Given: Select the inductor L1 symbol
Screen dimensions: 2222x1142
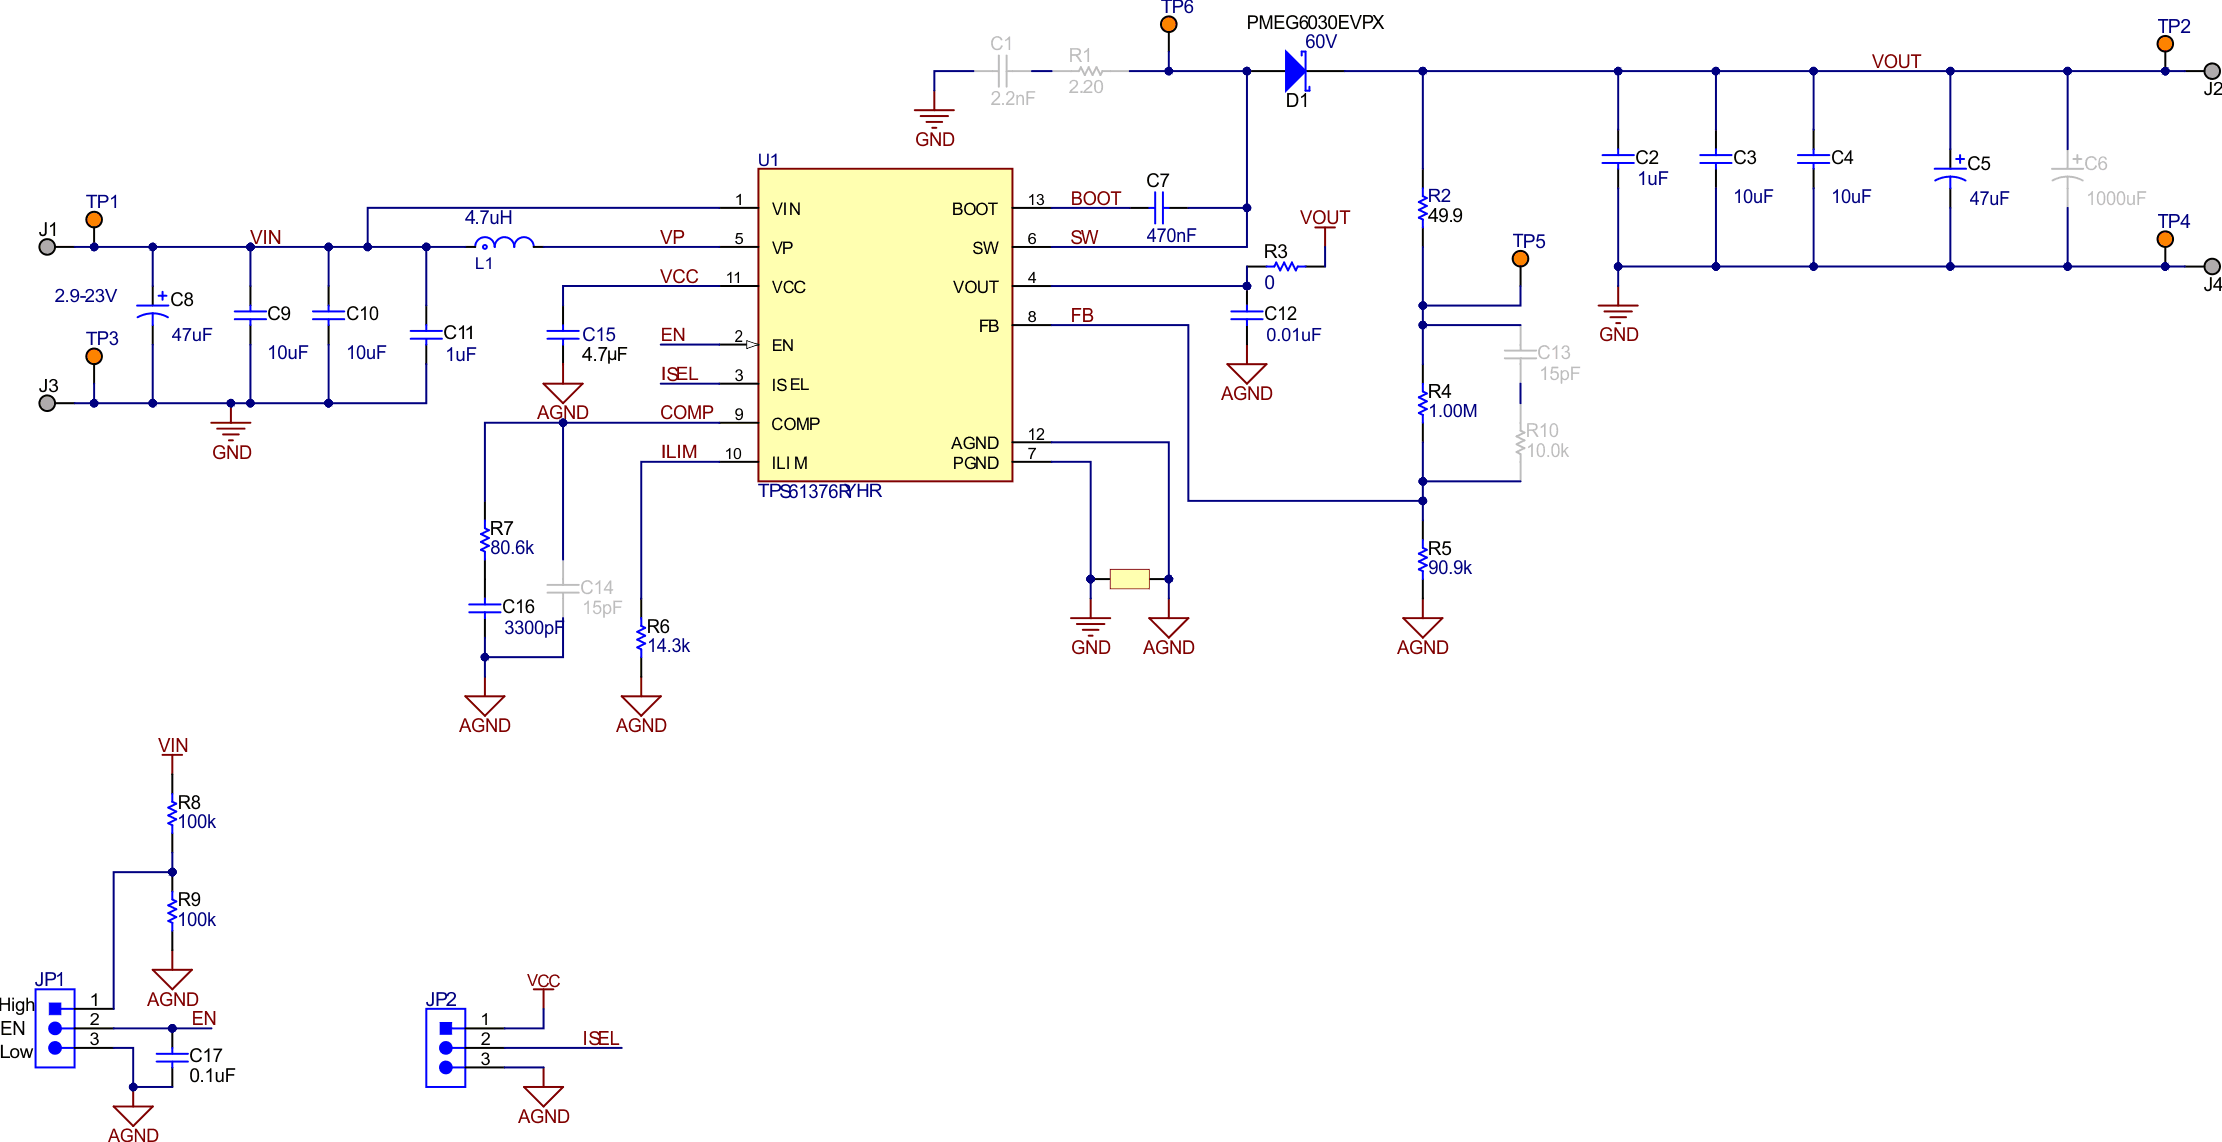Looking at the screenshot, I should pos(505,240).
